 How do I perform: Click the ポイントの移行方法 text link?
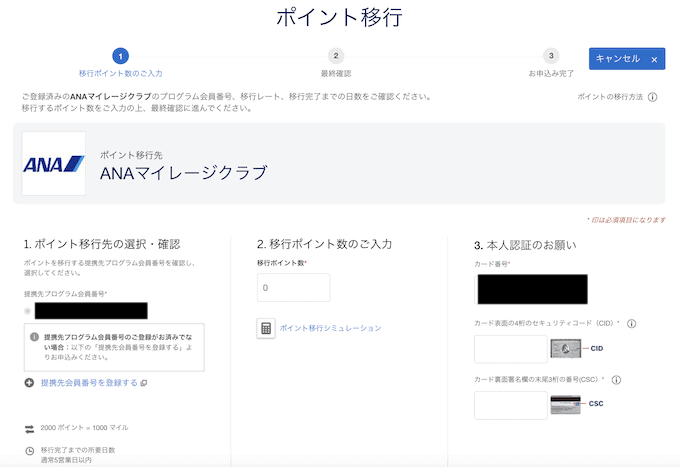coord(610,97)
